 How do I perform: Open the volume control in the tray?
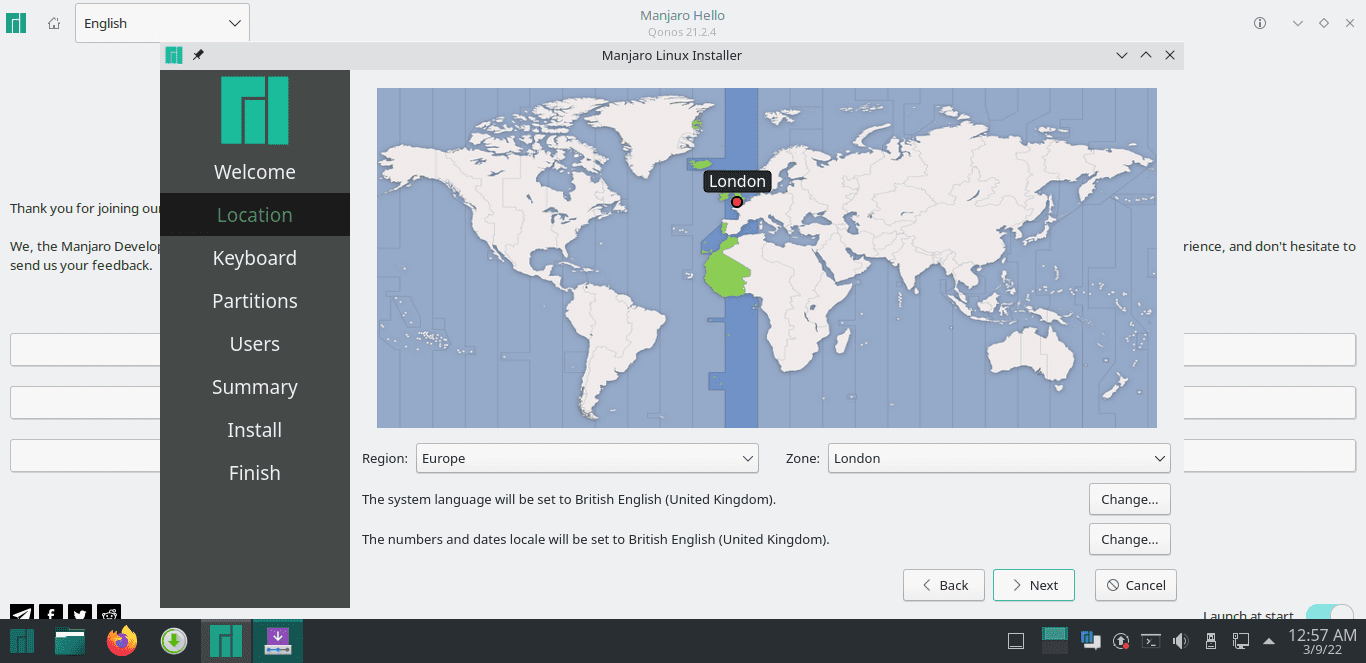(x=1181, y=641)
